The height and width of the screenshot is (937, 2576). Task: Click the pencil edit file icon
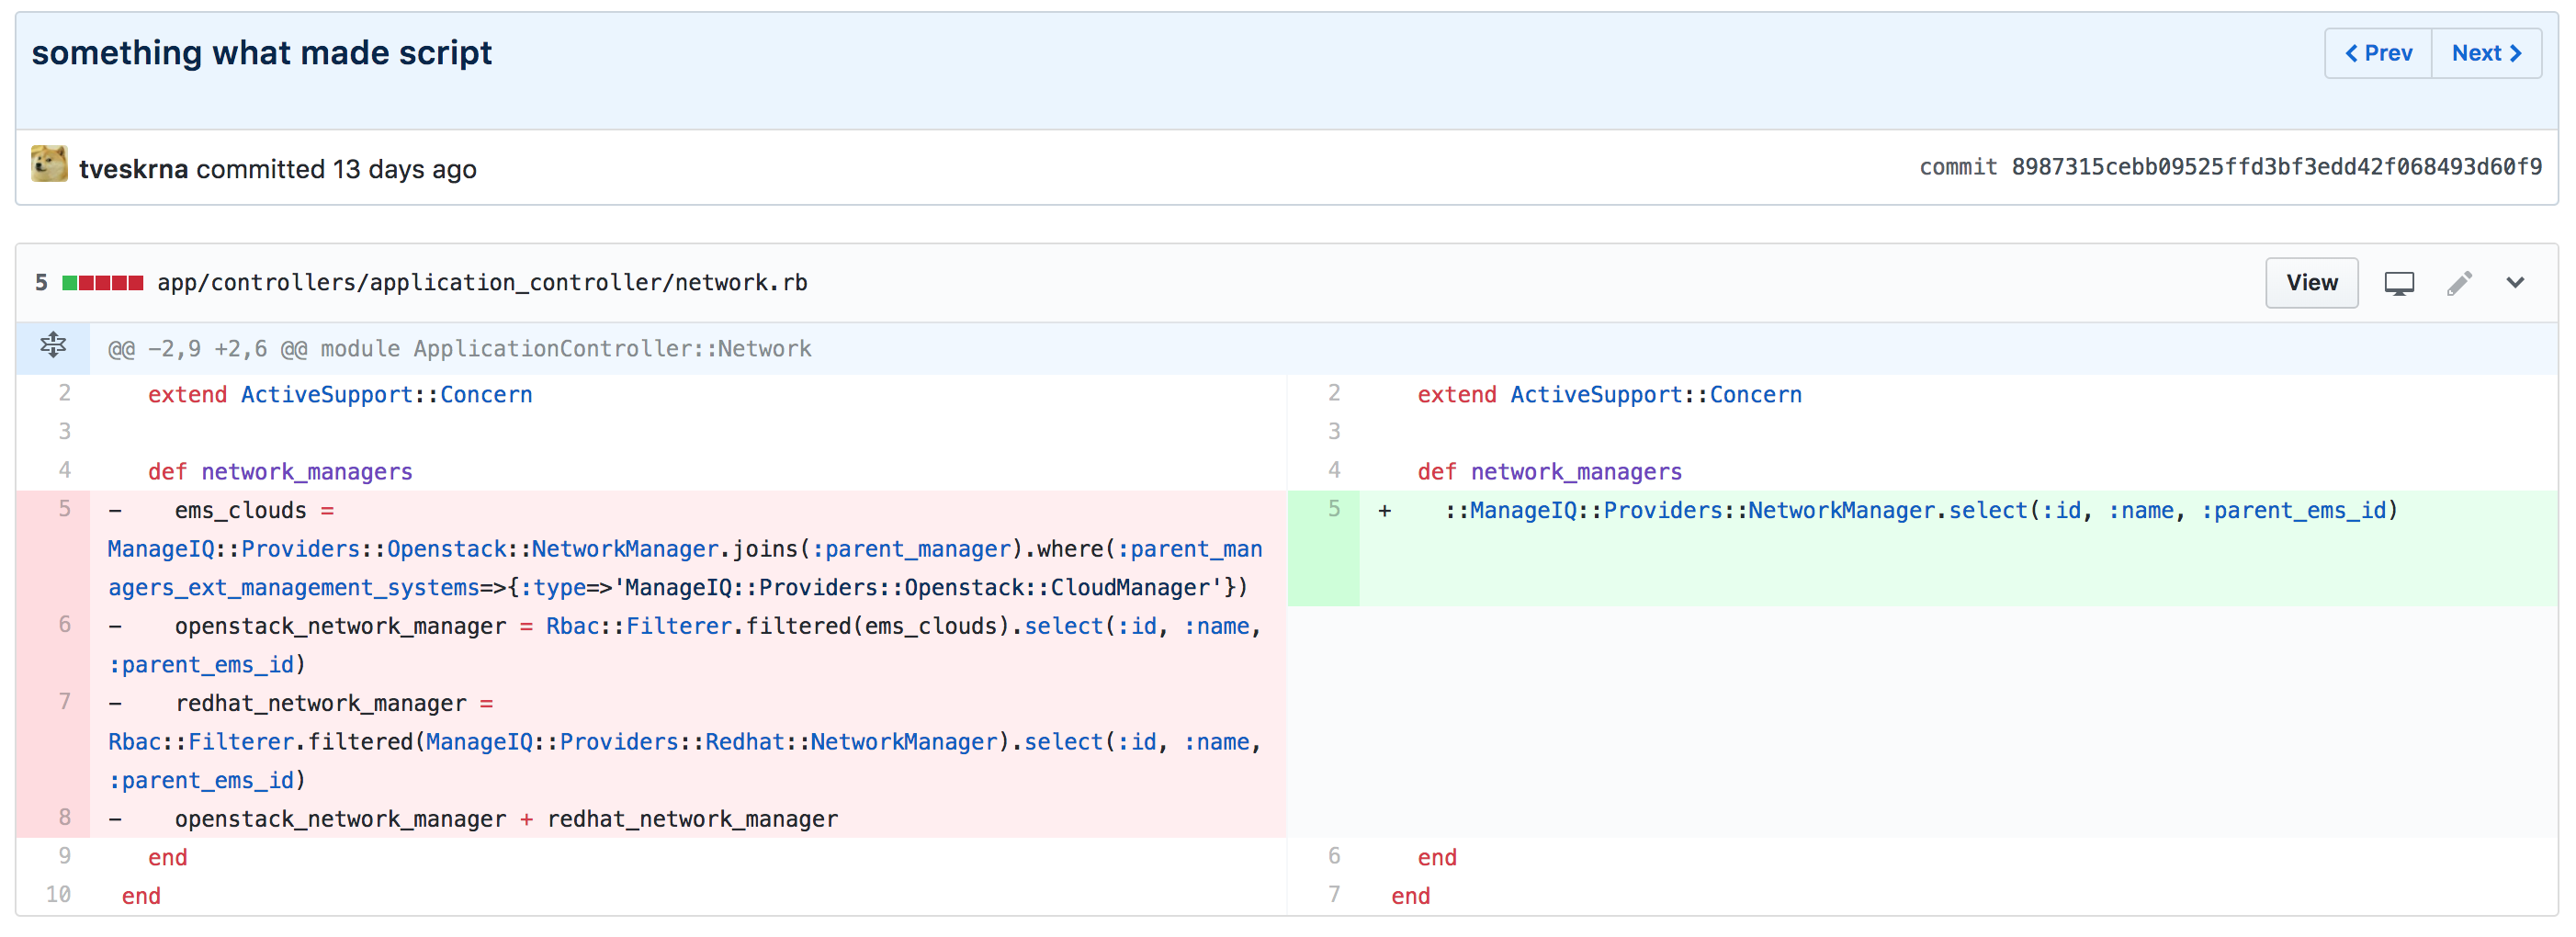[x=2459, y=284]
